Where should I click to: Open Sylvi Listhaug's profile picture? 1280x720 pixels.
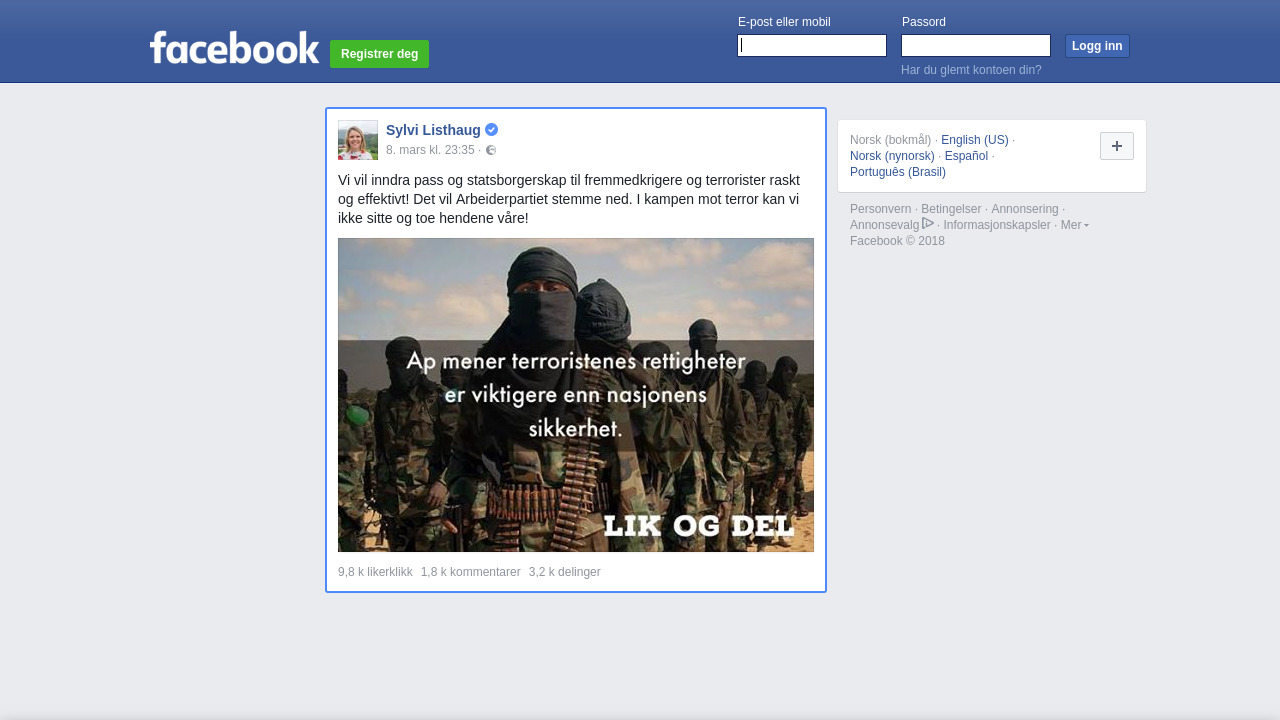coord(358,140)
